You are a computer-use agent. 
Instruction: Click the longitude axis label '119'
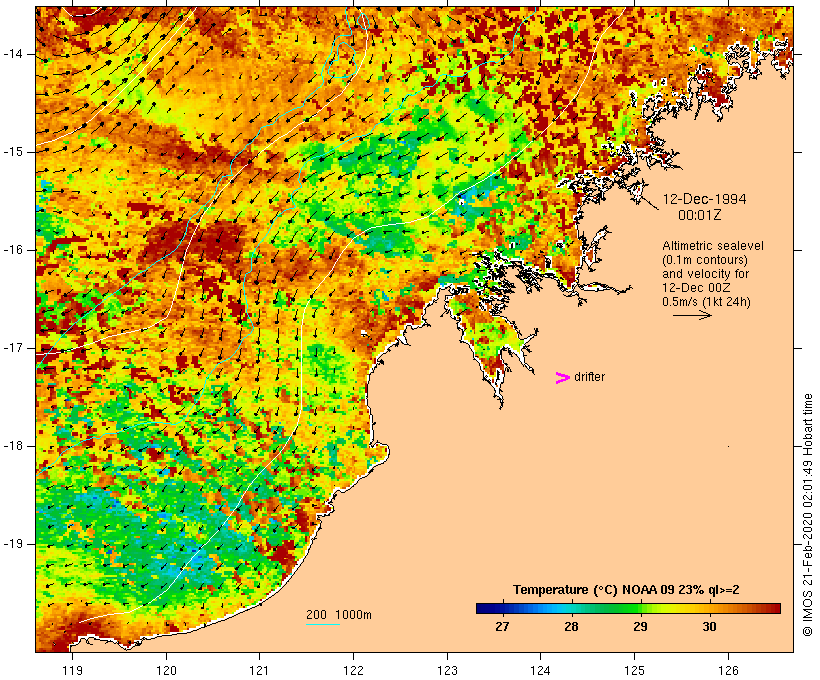72,671
